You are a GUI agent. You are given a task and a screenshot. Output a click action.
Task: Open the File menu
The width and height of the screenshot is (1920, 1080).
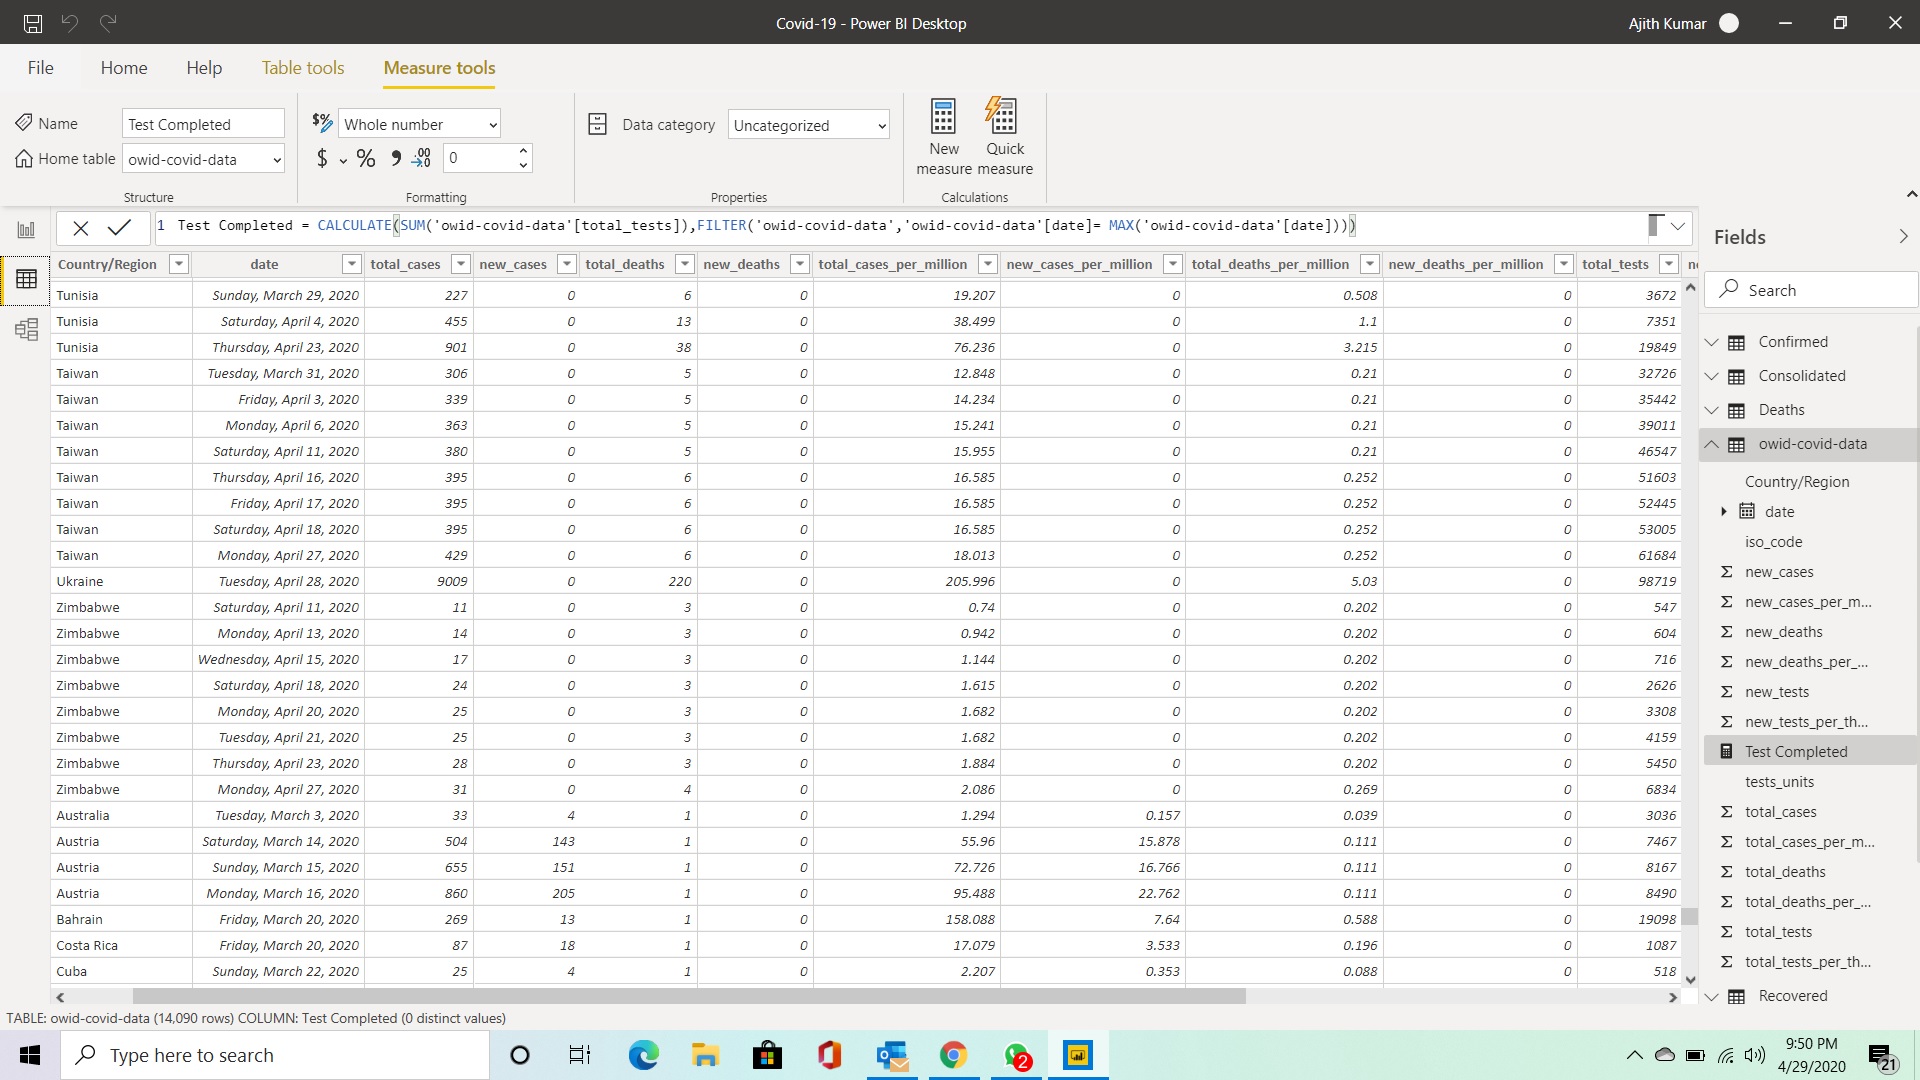coord(41,68)
